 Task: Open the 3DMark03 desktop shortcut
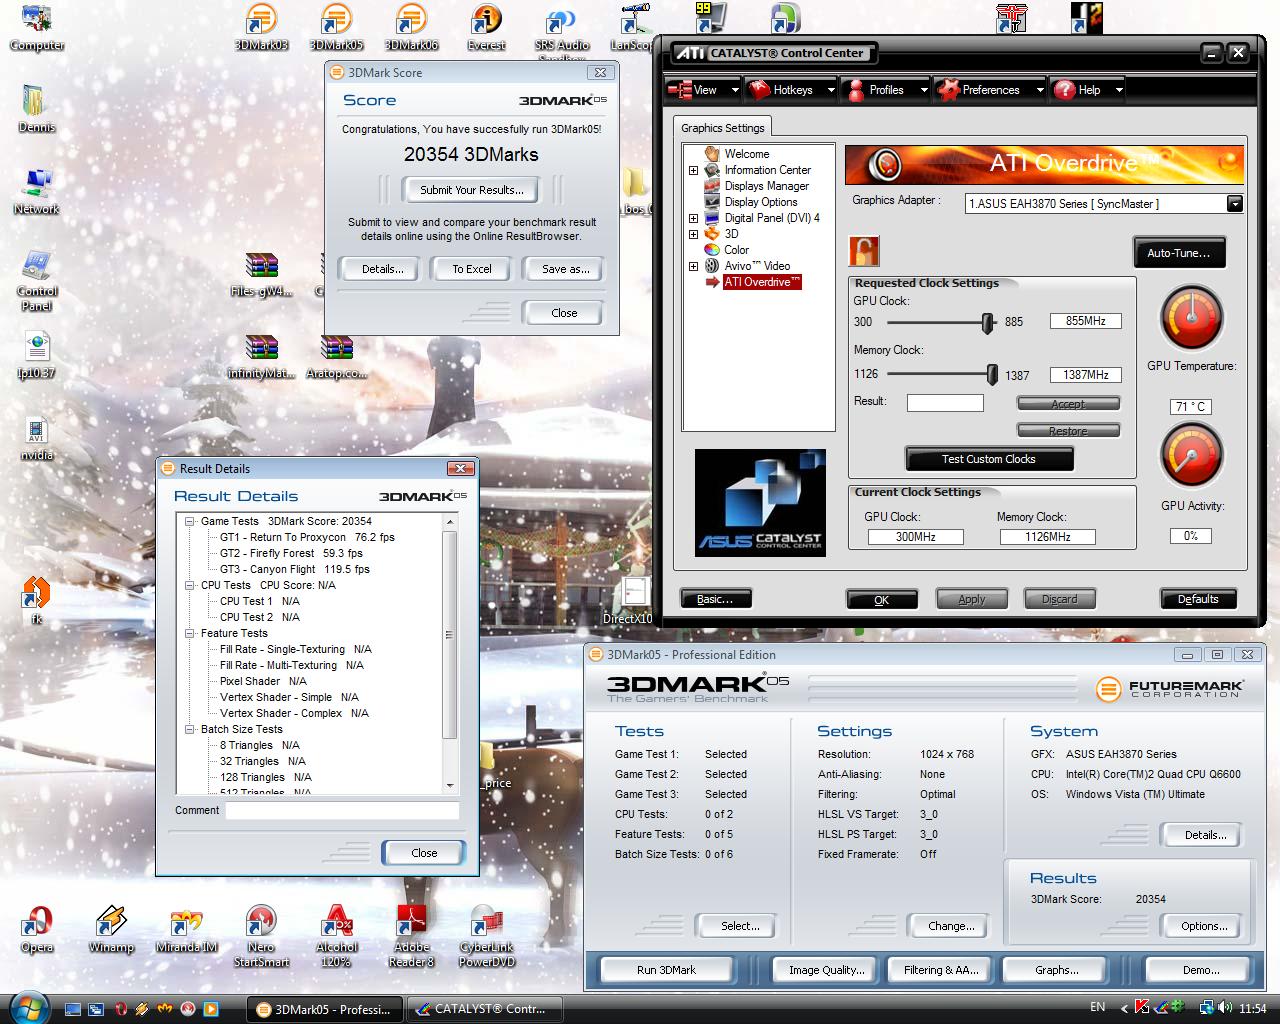click(261, 27)
